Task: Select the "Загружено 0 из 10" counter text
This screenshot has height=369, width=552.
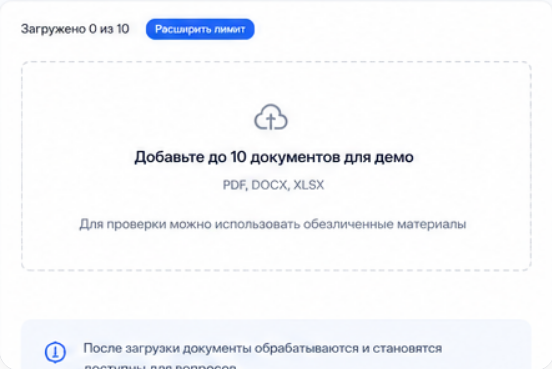Action: (75, 29)
